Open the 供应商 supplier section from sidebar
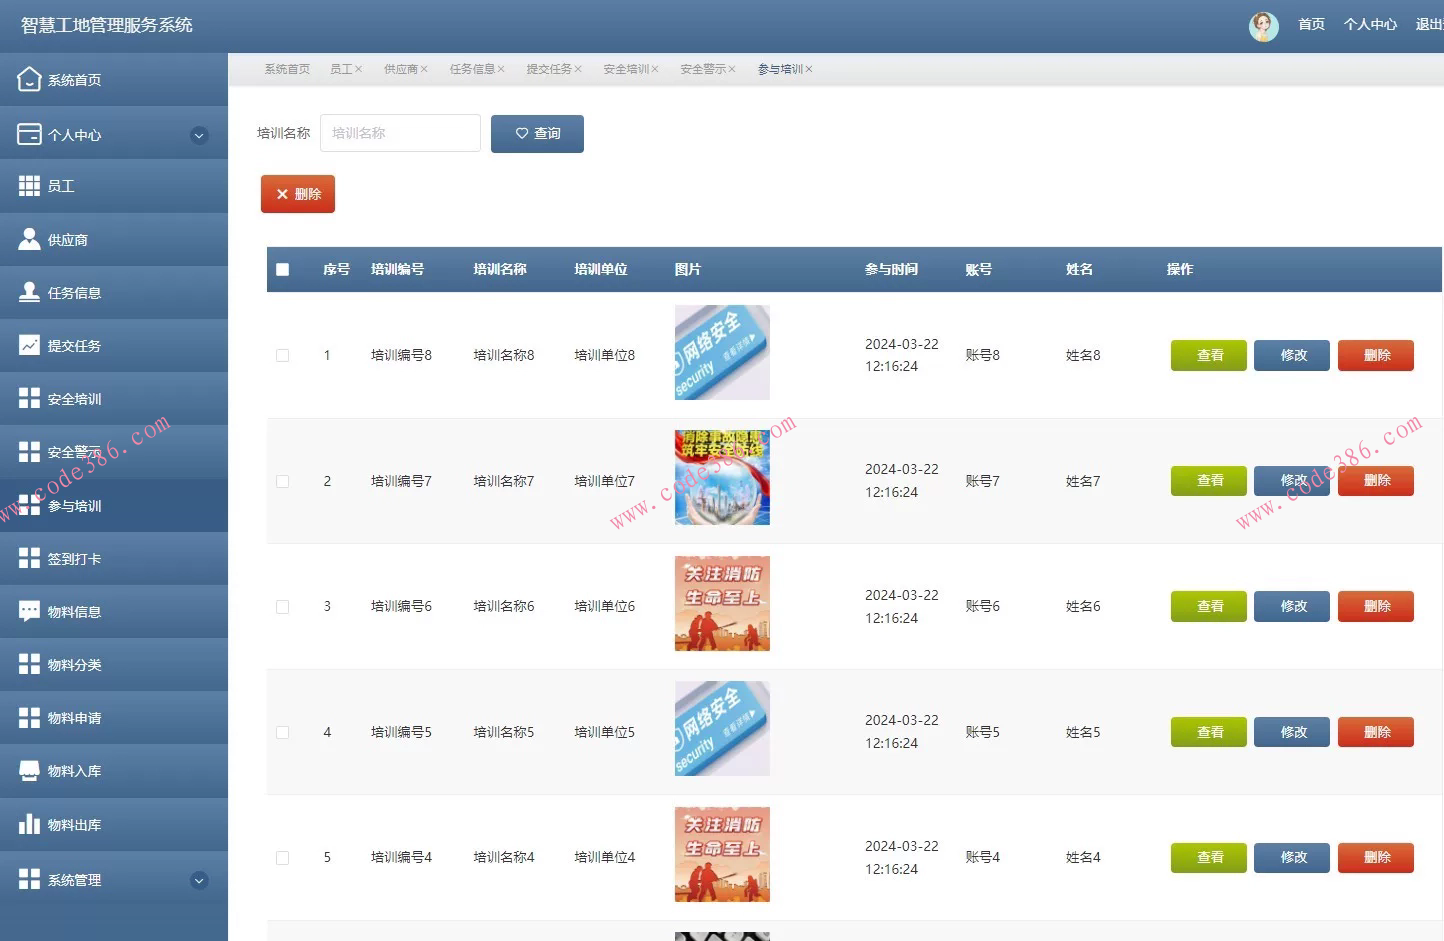 [x=29, y=238]
